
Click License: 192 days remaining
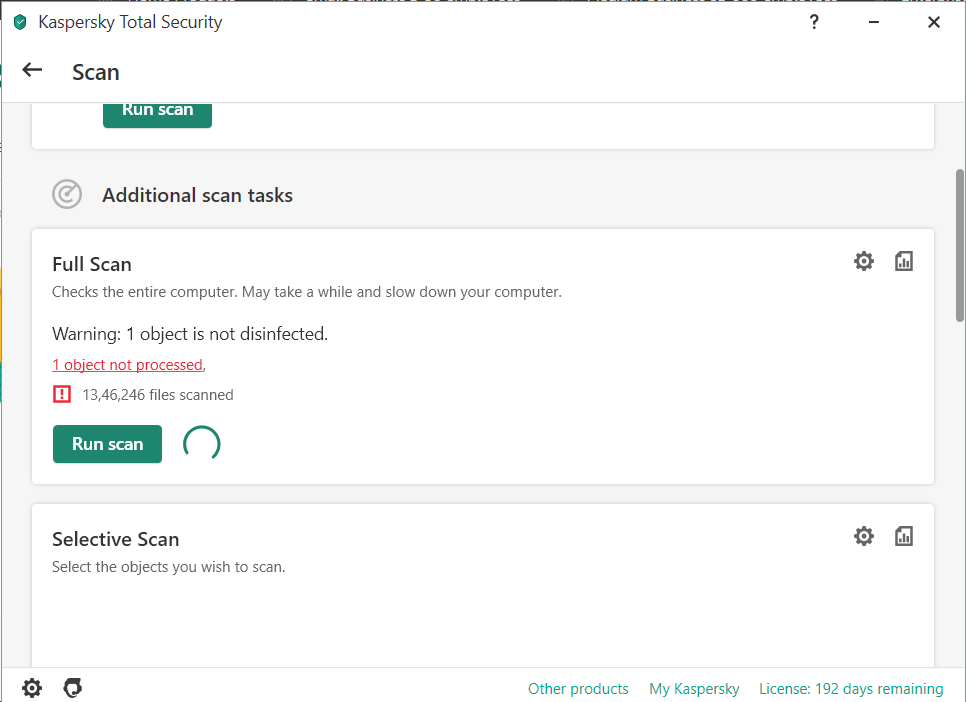pyautogui.click(x=851, y=689)
